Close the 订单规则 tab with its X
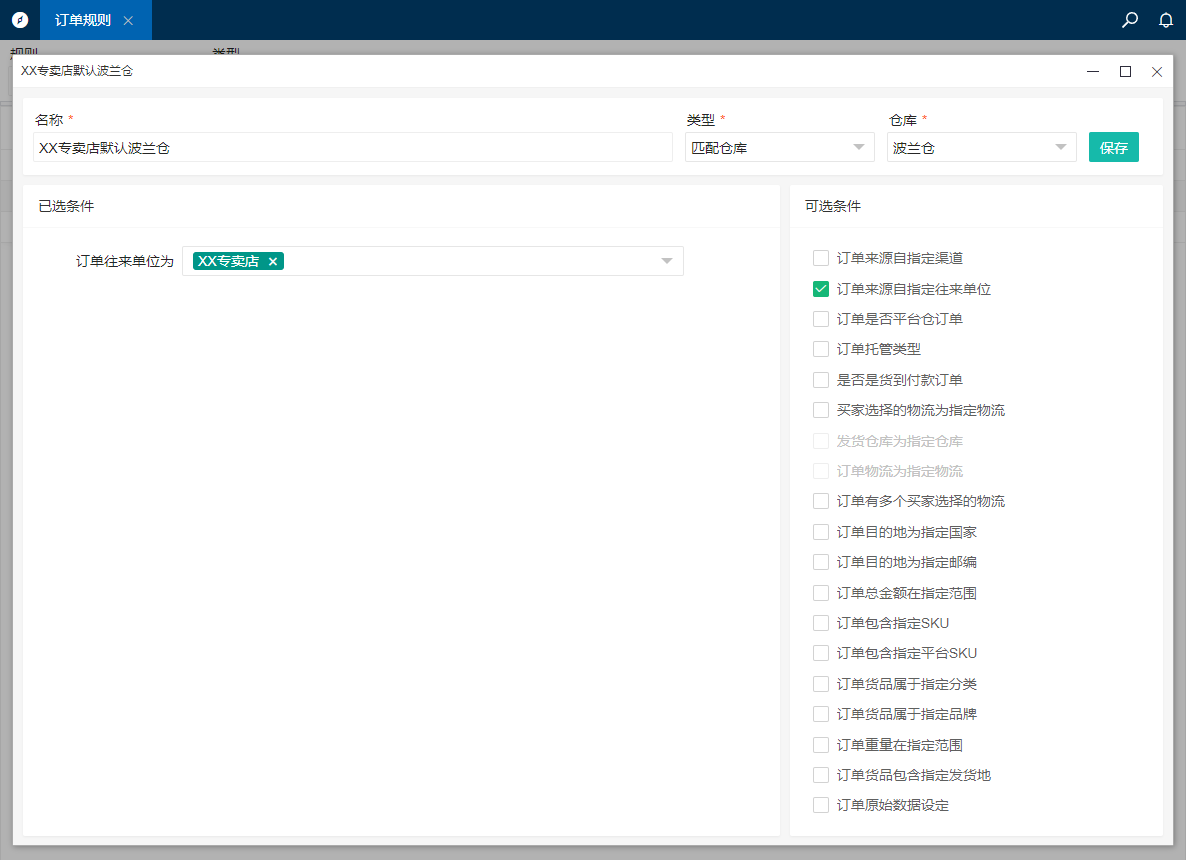This screenshot has width=1186, height=860. coord(128,21)
